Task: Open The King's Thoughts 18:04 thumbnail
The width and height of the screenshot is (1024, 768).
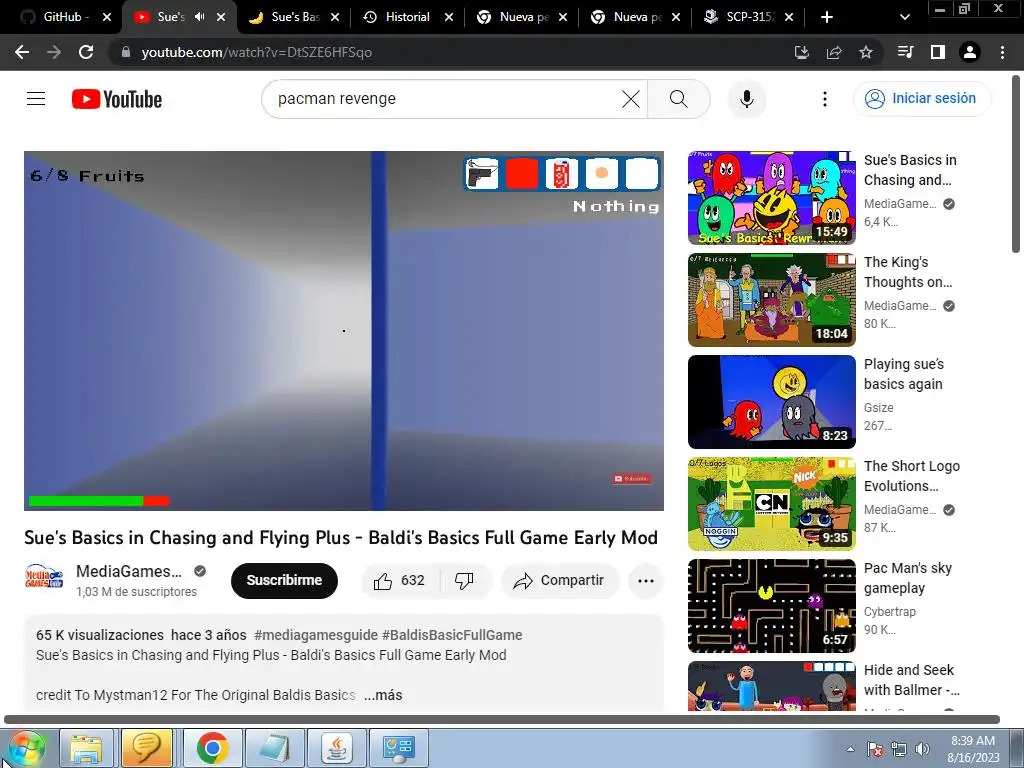Action: pos(772,300)
